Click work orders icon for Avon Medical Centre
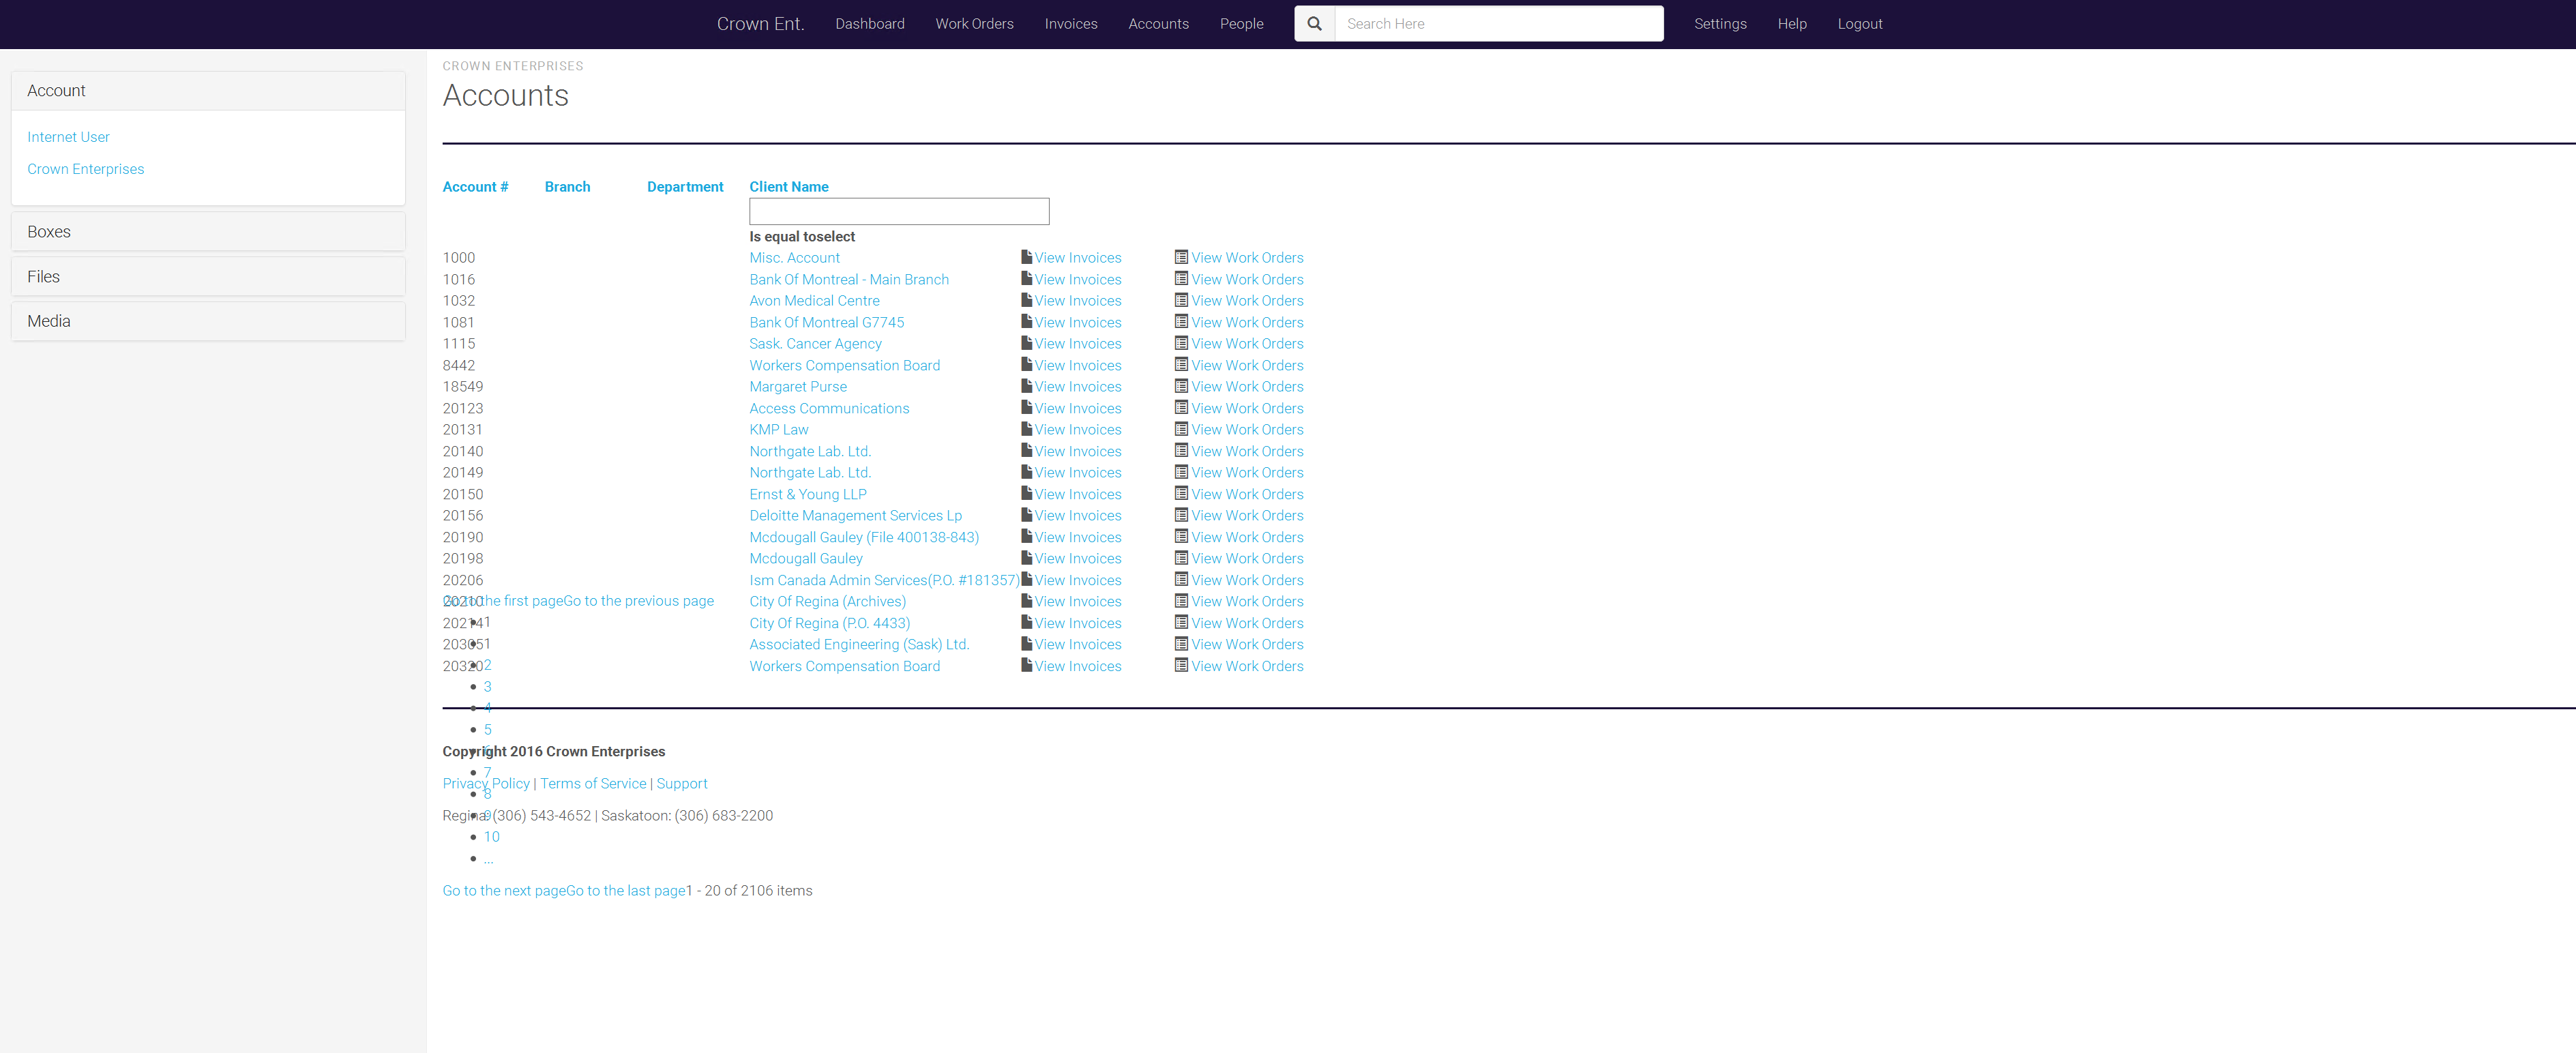 pos(1181,300)
